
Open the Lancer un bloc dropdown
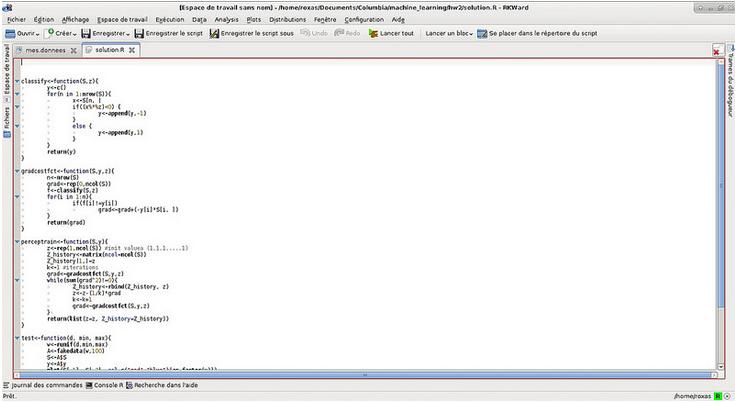[449, 33]
